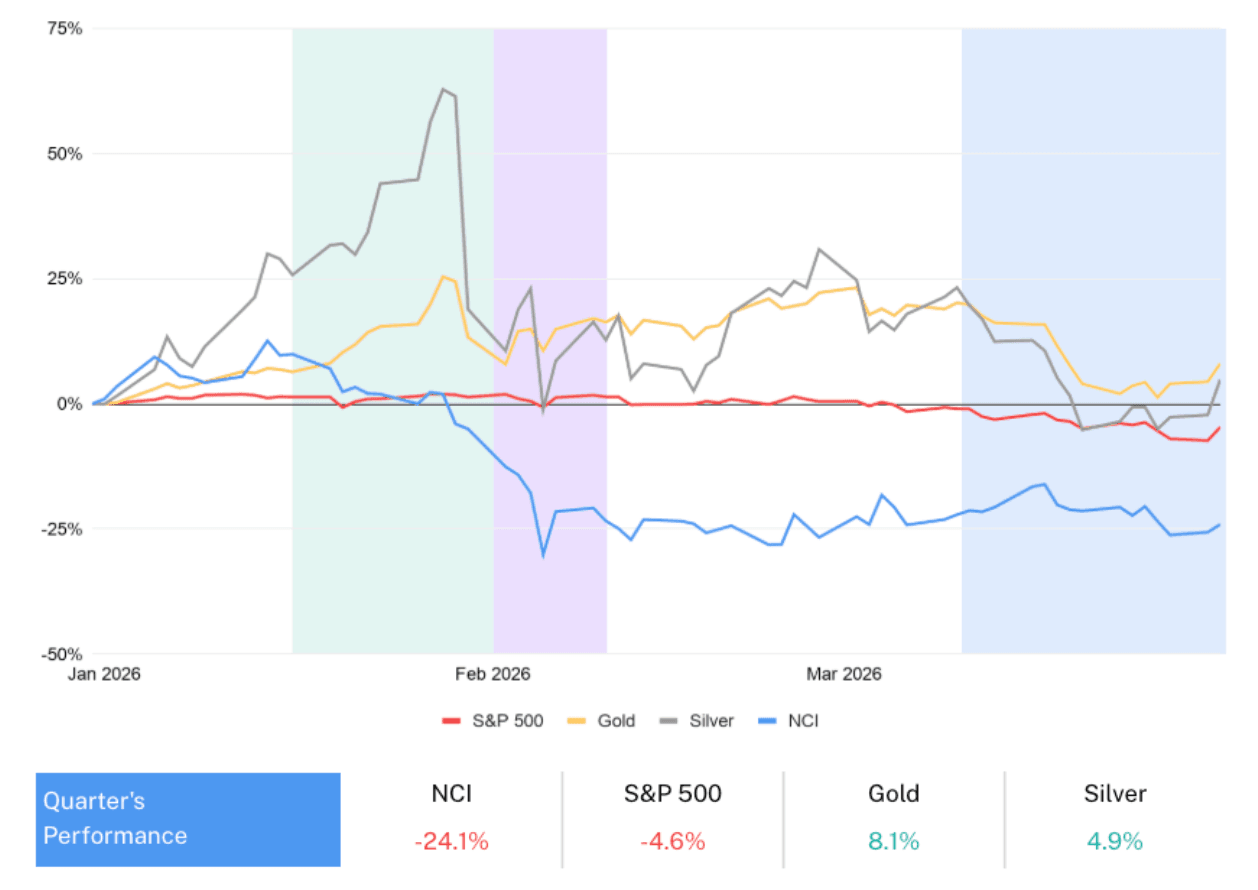This screenshot has width=1258, height=890.
Task: Click the Mar 2026 x-axis label
Action: tap(844, 674)
